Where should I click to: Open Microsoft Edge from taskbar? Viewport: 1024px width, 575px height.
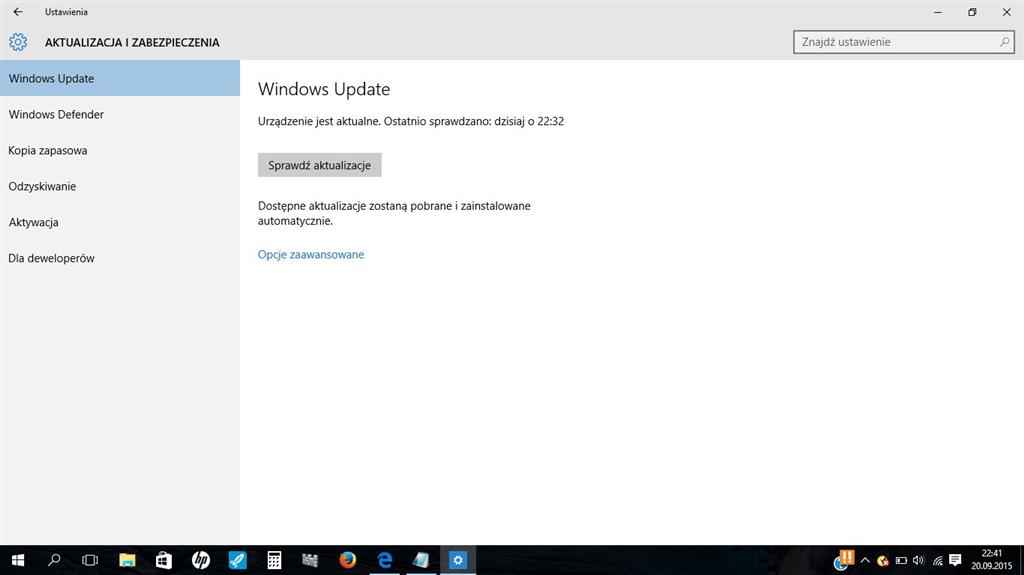(385, 560)
